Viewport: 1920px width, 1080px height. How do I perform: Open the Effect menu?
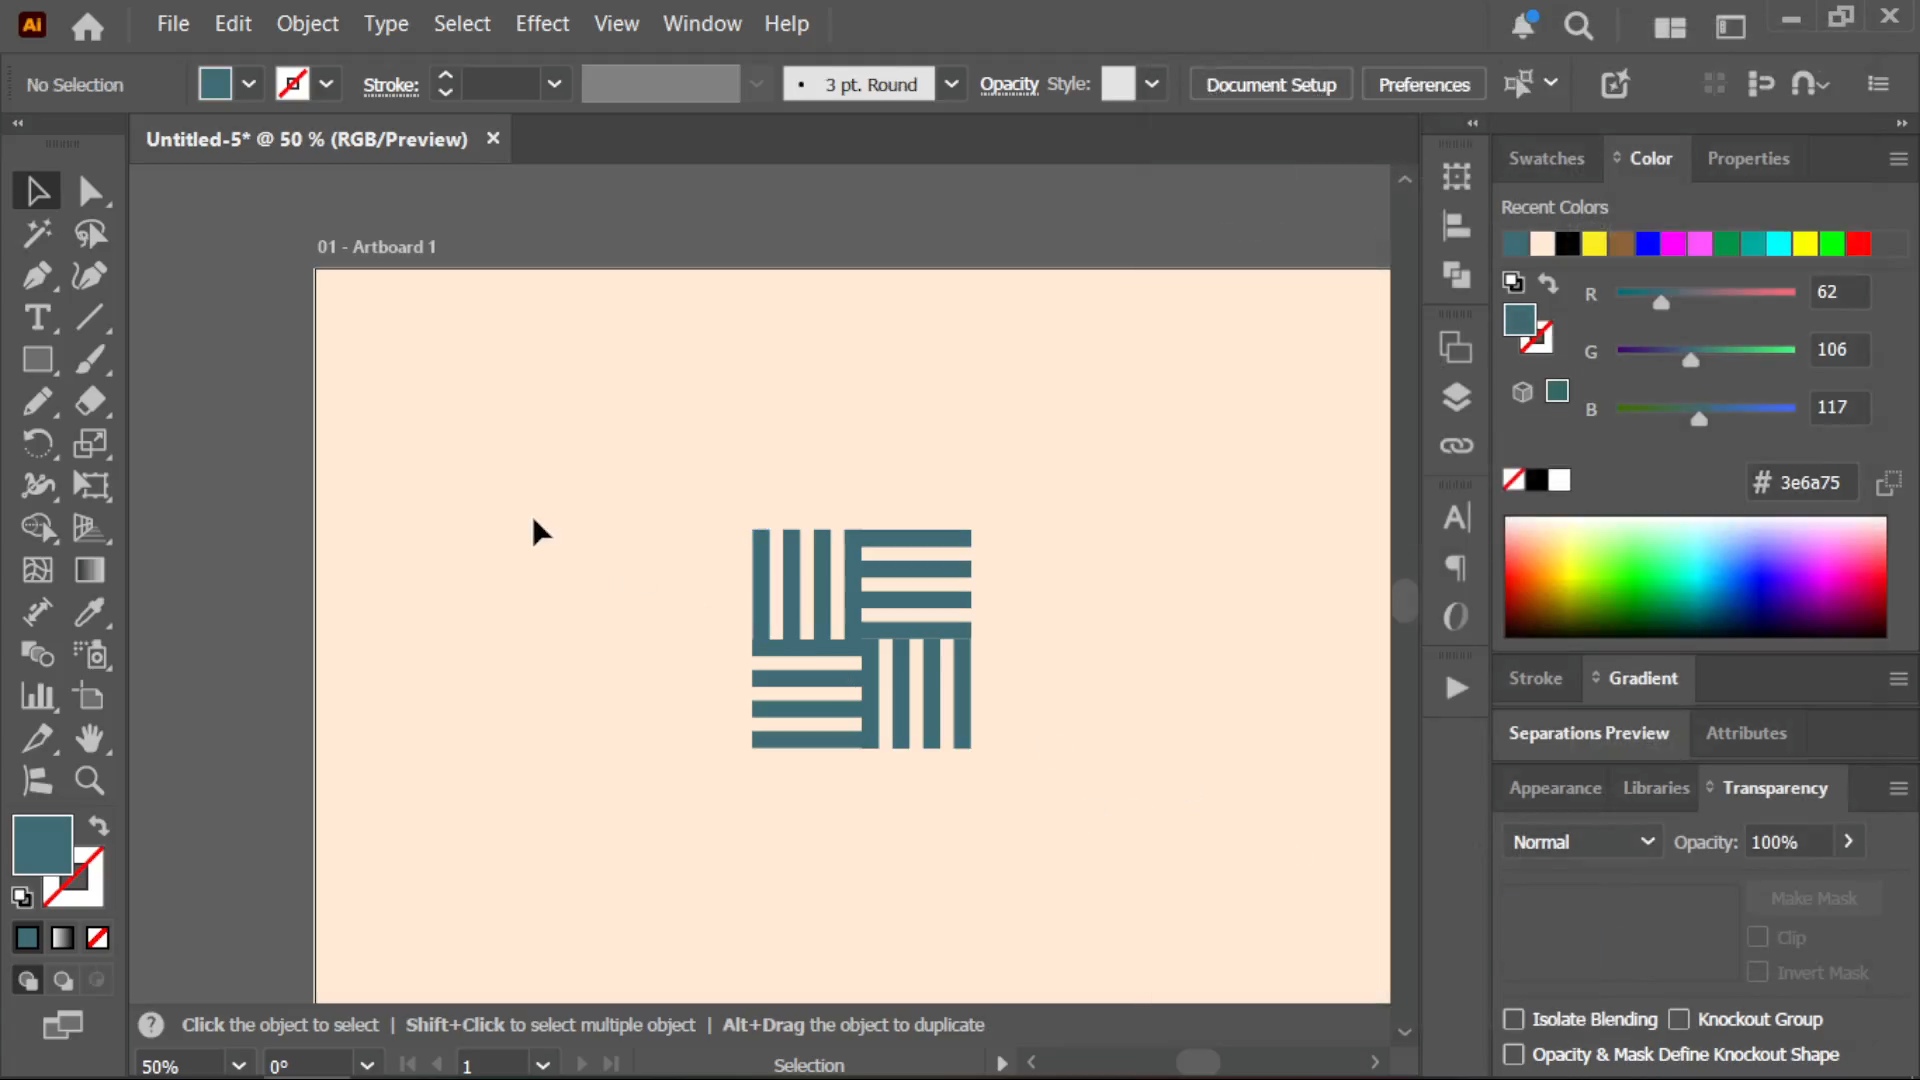tap(542, 23)
